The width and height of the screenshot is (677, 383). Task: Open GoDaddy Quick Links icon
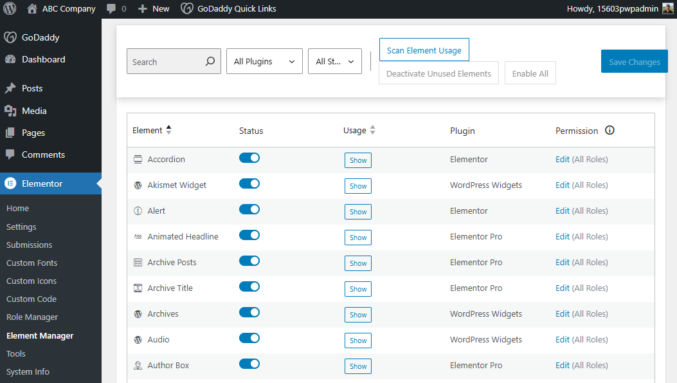click(x=187, y=9)
